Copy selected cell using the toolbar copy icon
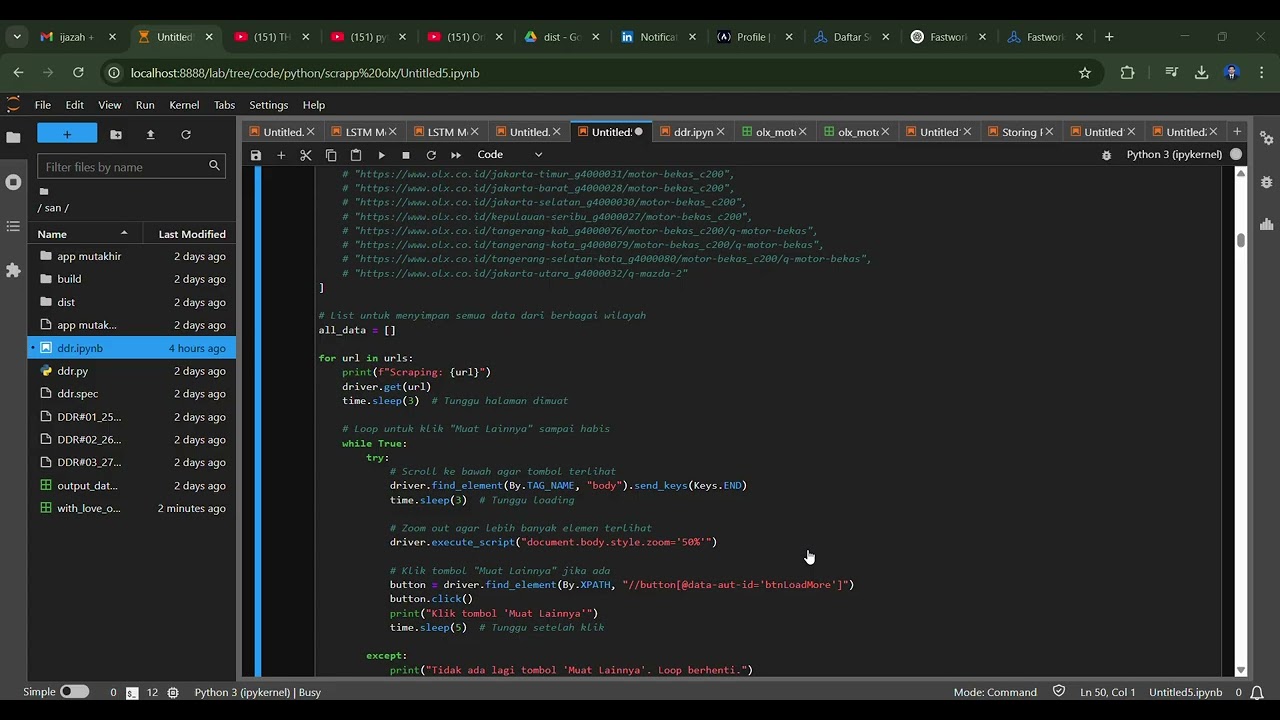Viewport: 1280px width, 720px height. click(x=331, y=155)
